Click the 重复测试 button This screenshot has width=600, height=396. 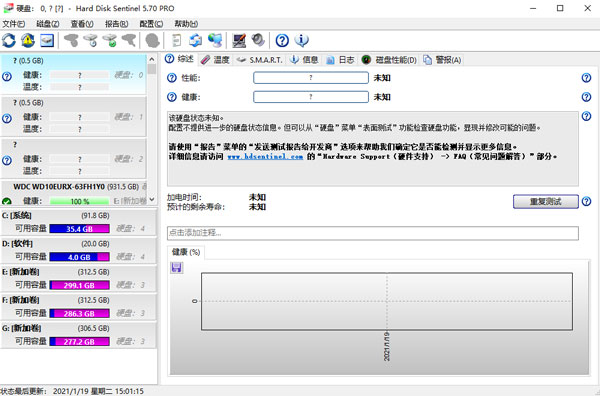pos(546,202)
